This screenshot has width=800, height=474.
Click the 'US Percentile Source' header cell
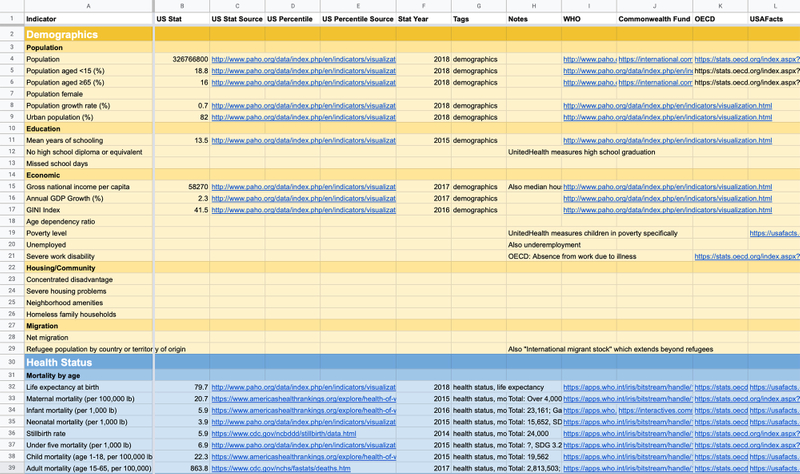pos(358,19)
